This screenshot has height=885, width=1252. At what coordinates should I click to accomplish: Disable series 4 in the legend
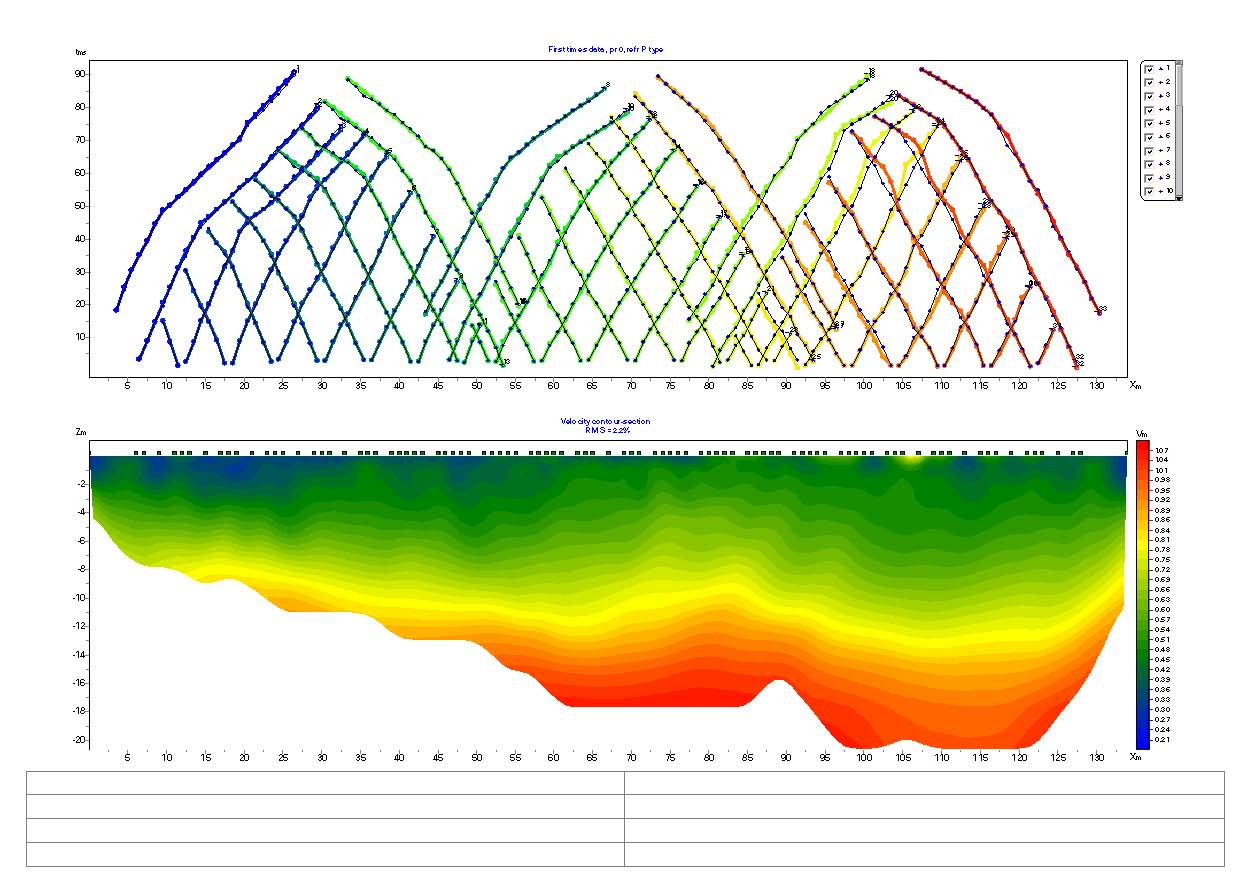coord(1150,109)
